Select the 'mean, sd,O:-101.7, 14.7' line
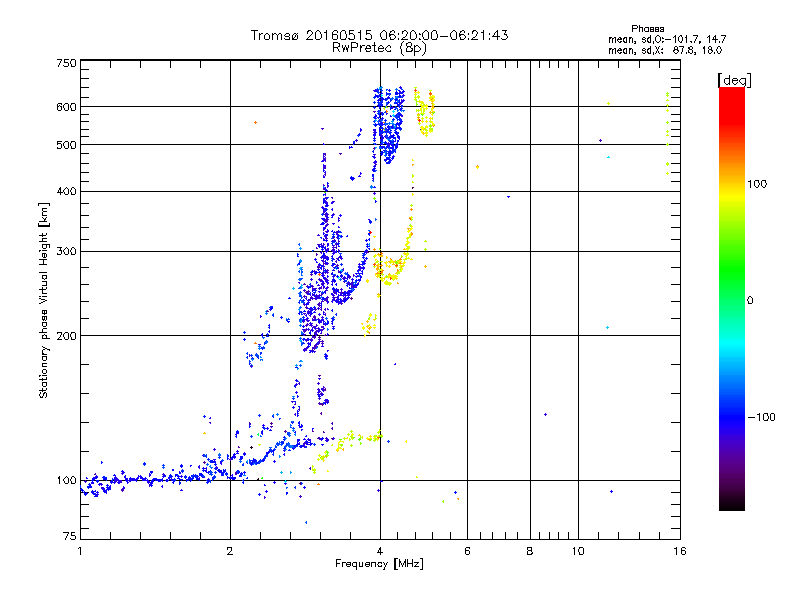 click(667, 39)
